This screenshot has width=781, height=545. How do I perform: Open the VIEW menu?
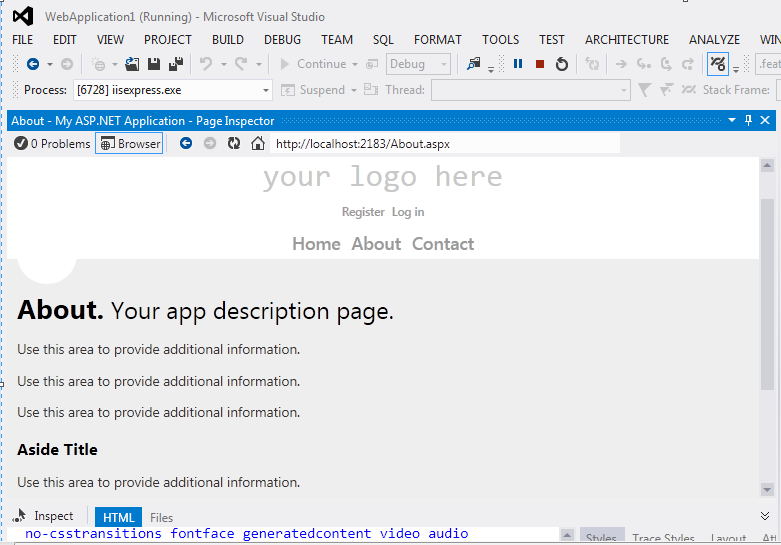(110, 40)
